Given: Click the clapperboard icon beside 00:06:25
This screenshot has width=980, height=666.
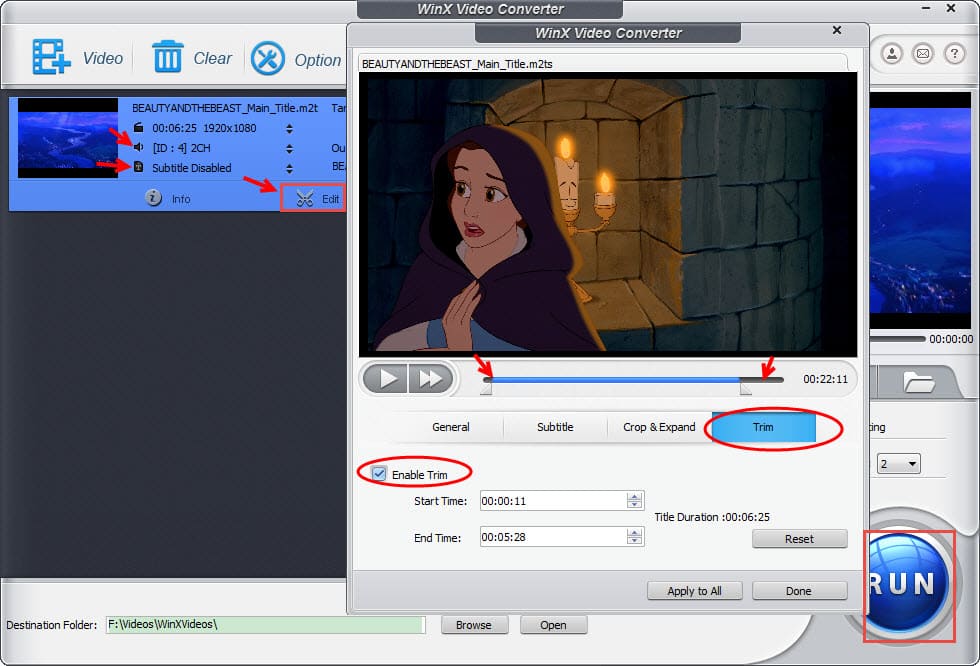Looking at the screenshot, I should tap(139, 127).
